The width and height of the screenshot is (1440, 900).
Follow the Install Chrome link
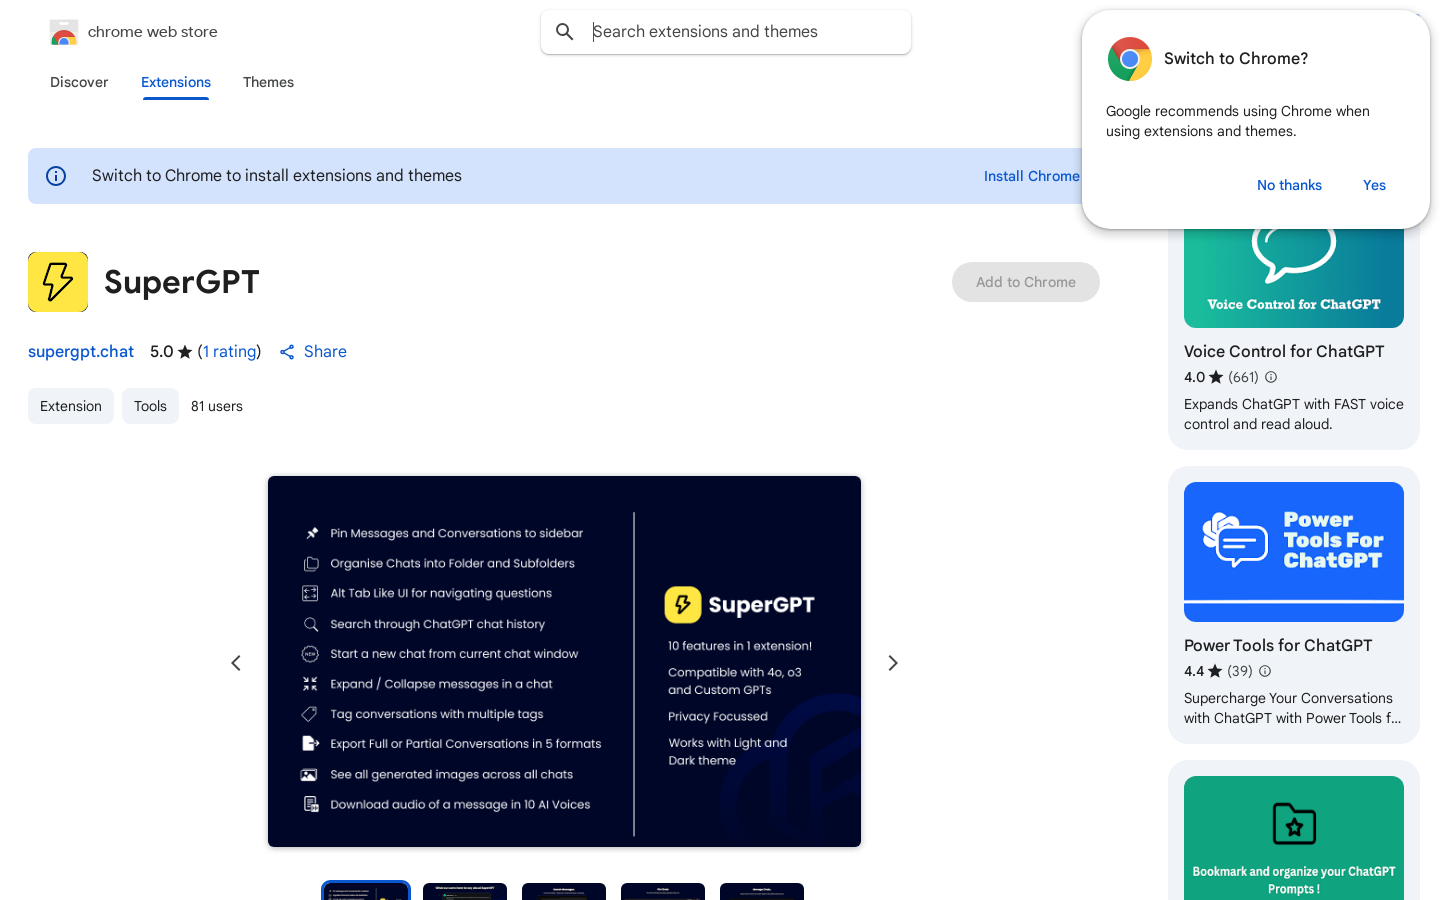pos(1031,176)
